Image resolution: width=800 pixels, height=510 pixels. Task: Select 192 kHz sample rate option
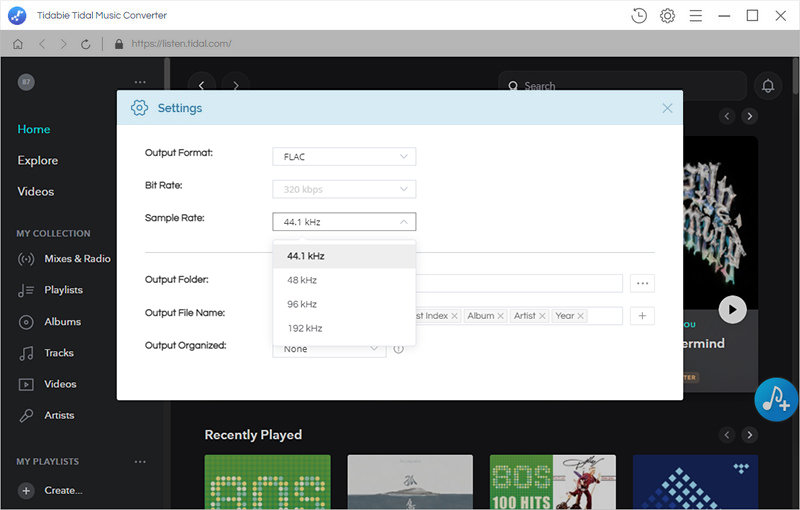point(344,328)
